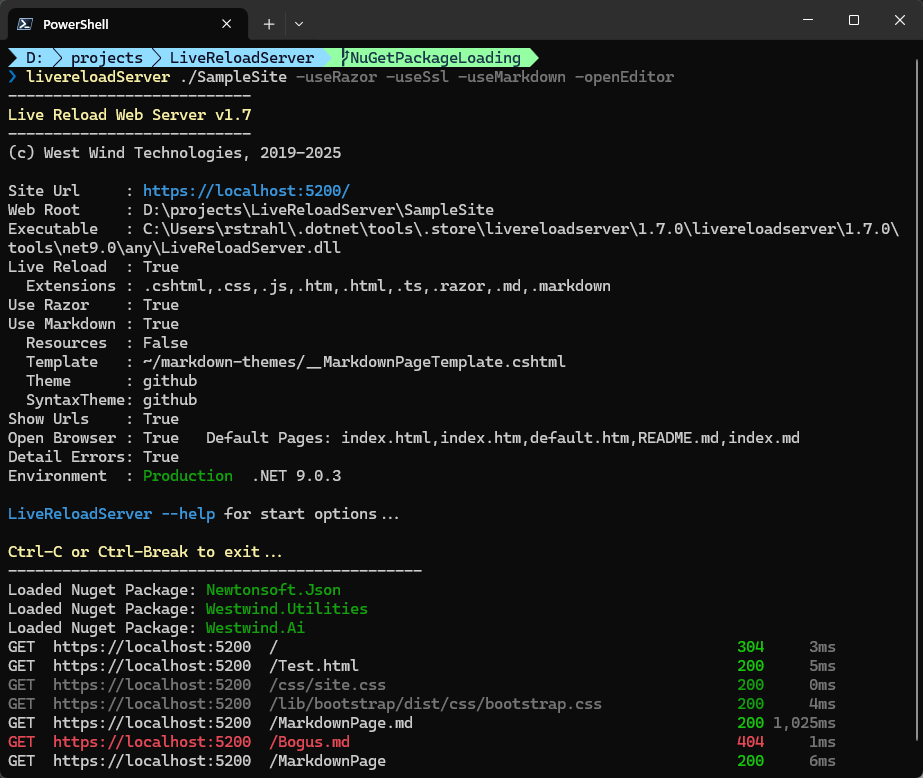The image size is (923, 778).
Task: Click the PowerShell icon on the tab
Action: (25, 24)
